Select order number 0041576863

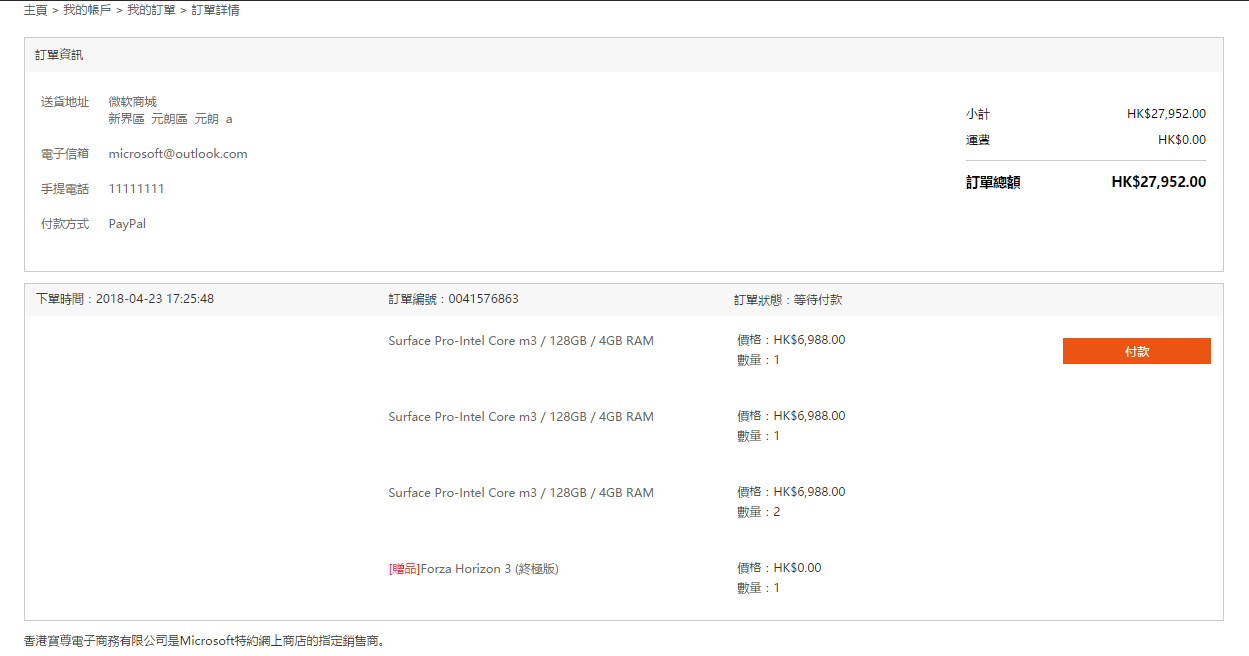(484, 299)
